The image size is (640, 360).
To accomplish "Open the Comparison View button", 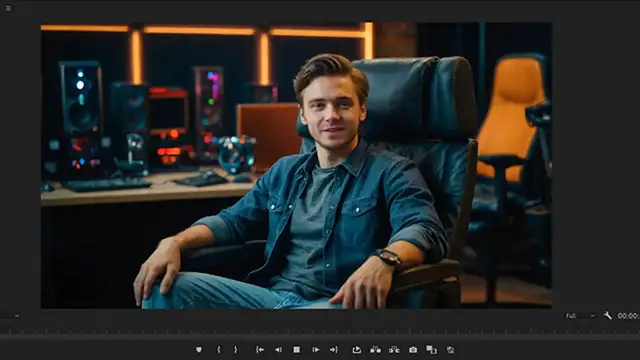I will 431,350.
